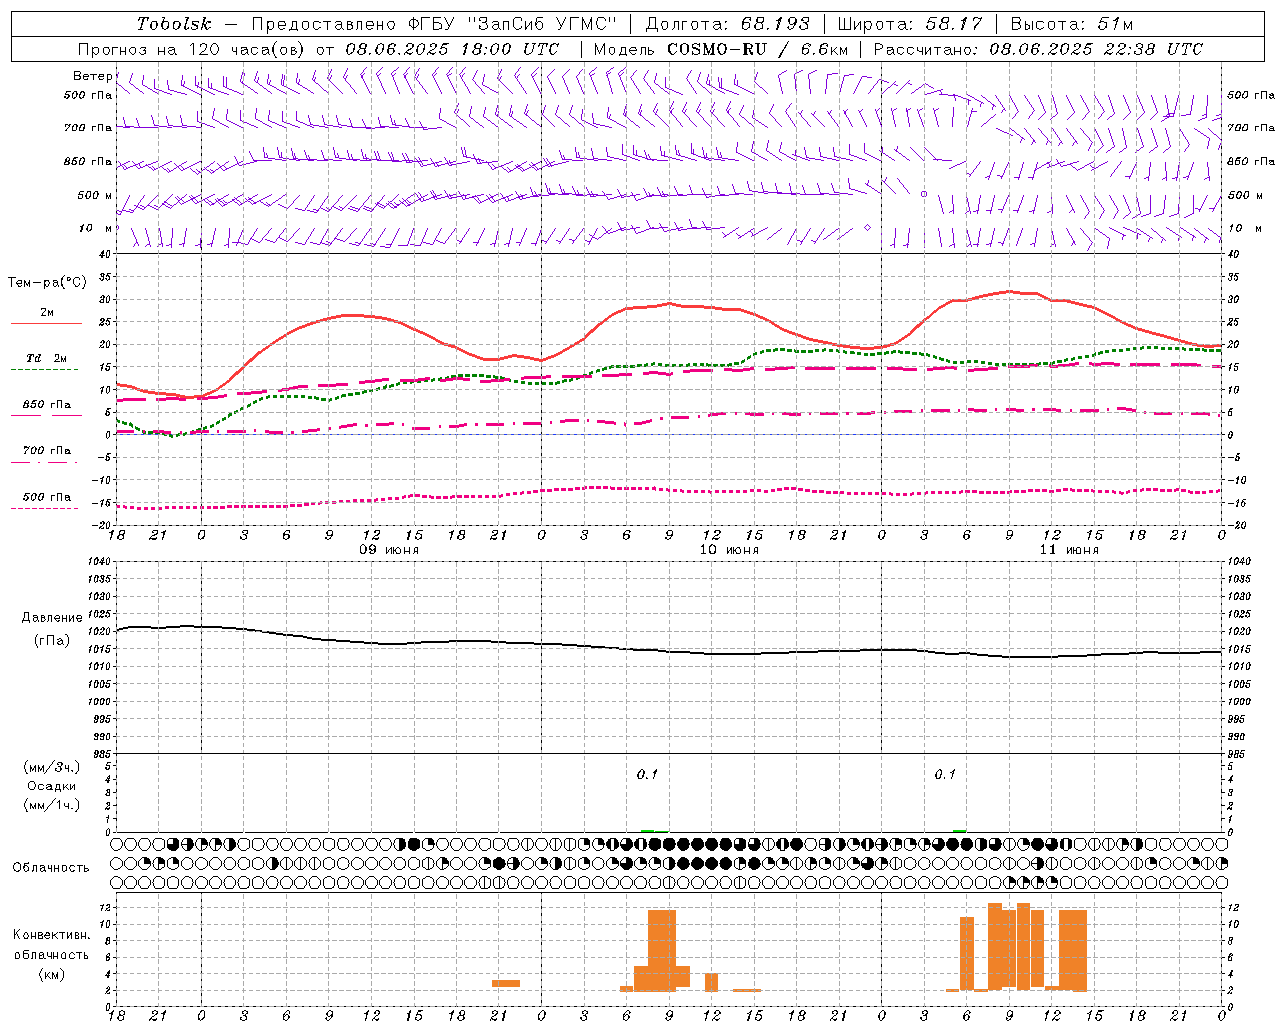1280x1024 pixels.
Task: Select the Прогноз на 120 часа(ов) text
Action: click(193, 49)
